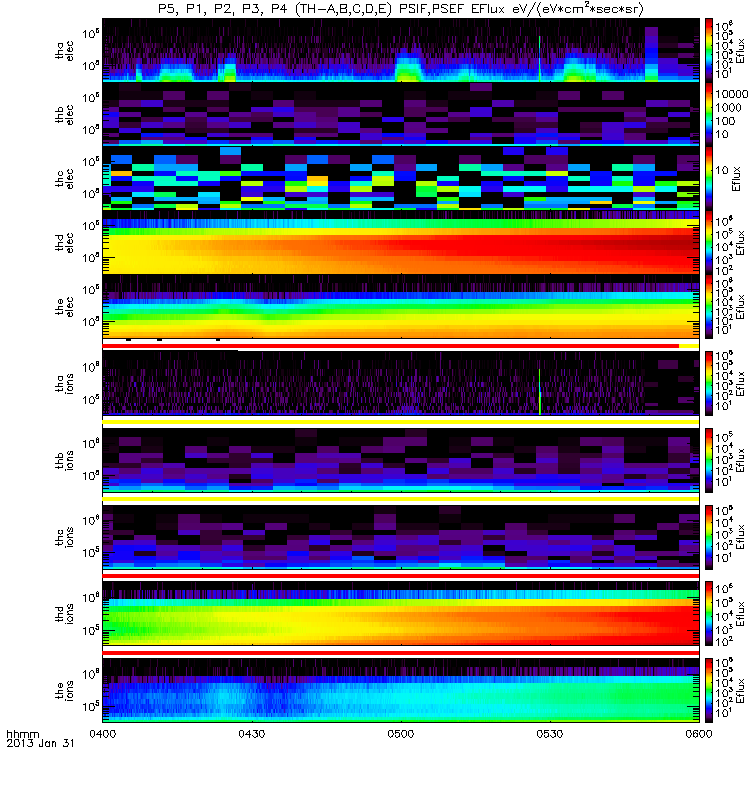
Task: Click the 0400 time axis label
Action: click(x=103, y=734)
